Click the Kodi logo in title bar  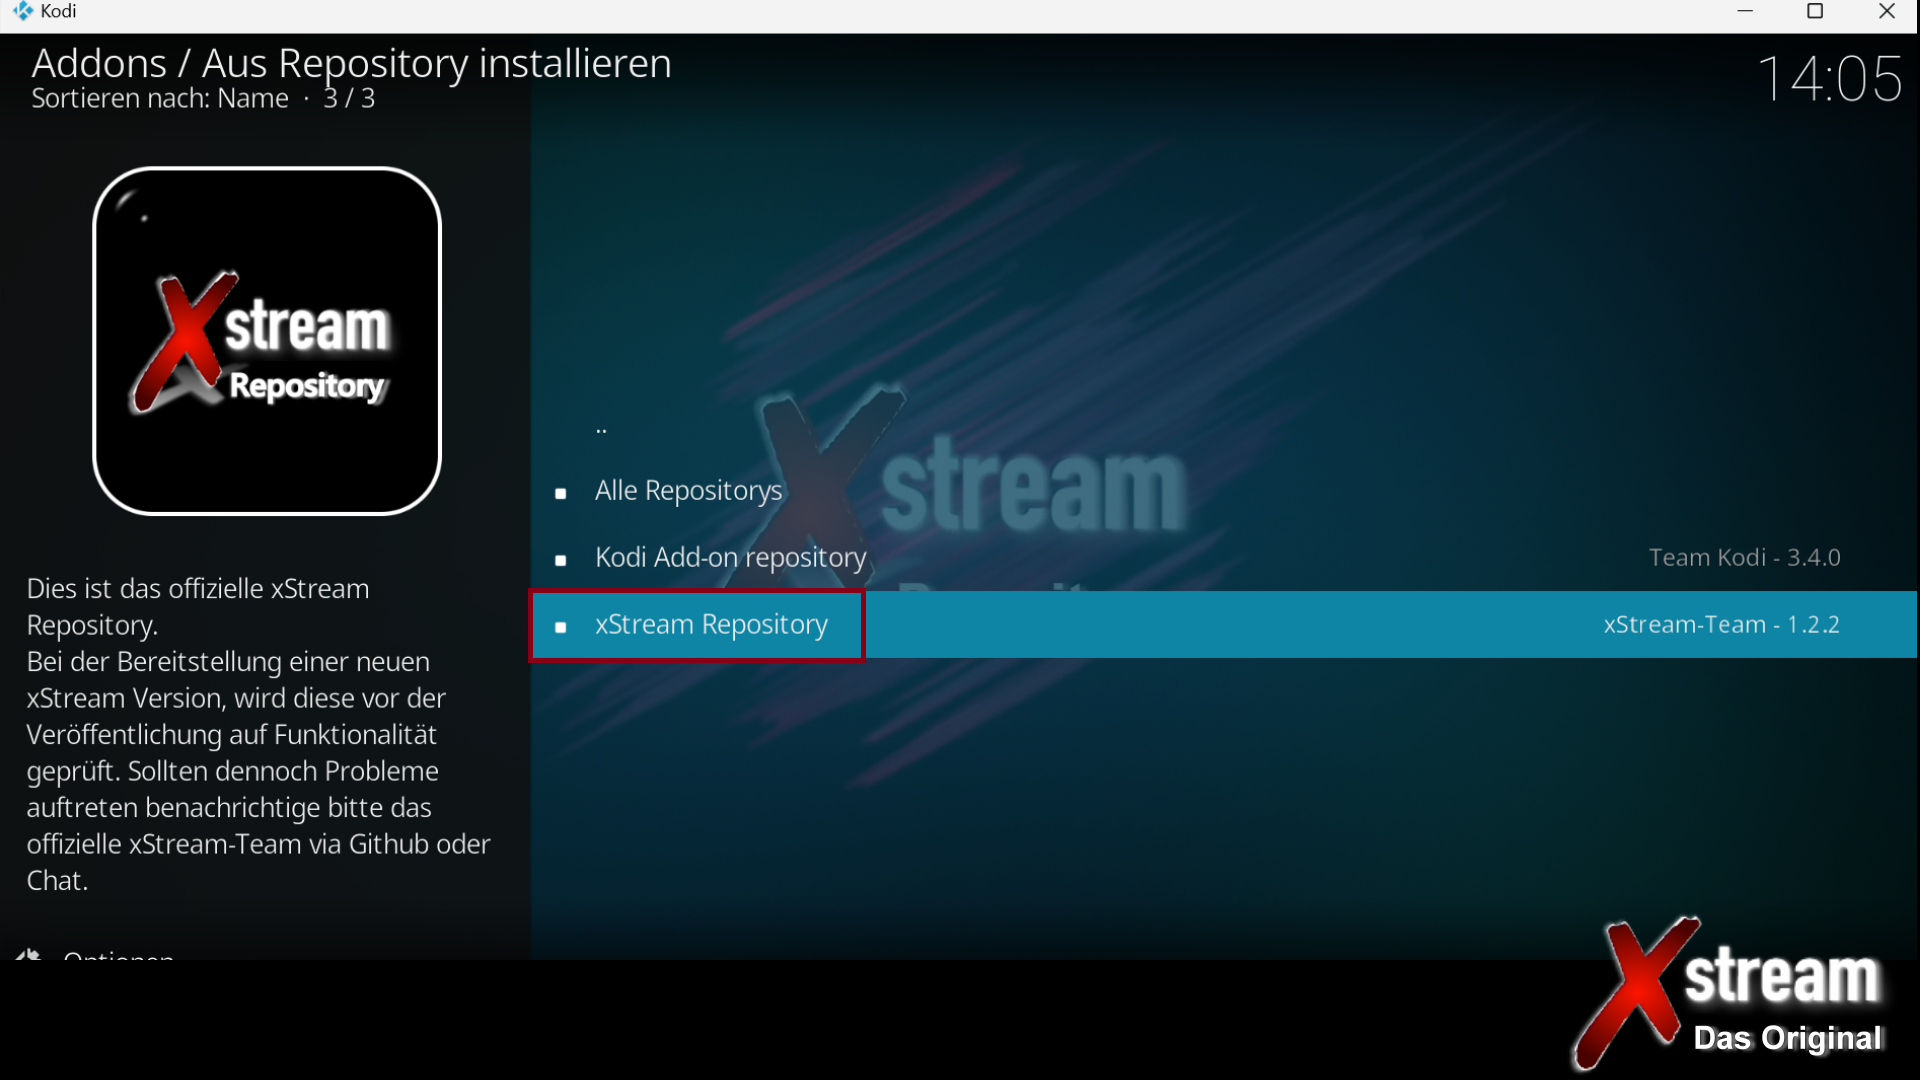[x=22, y=11]
